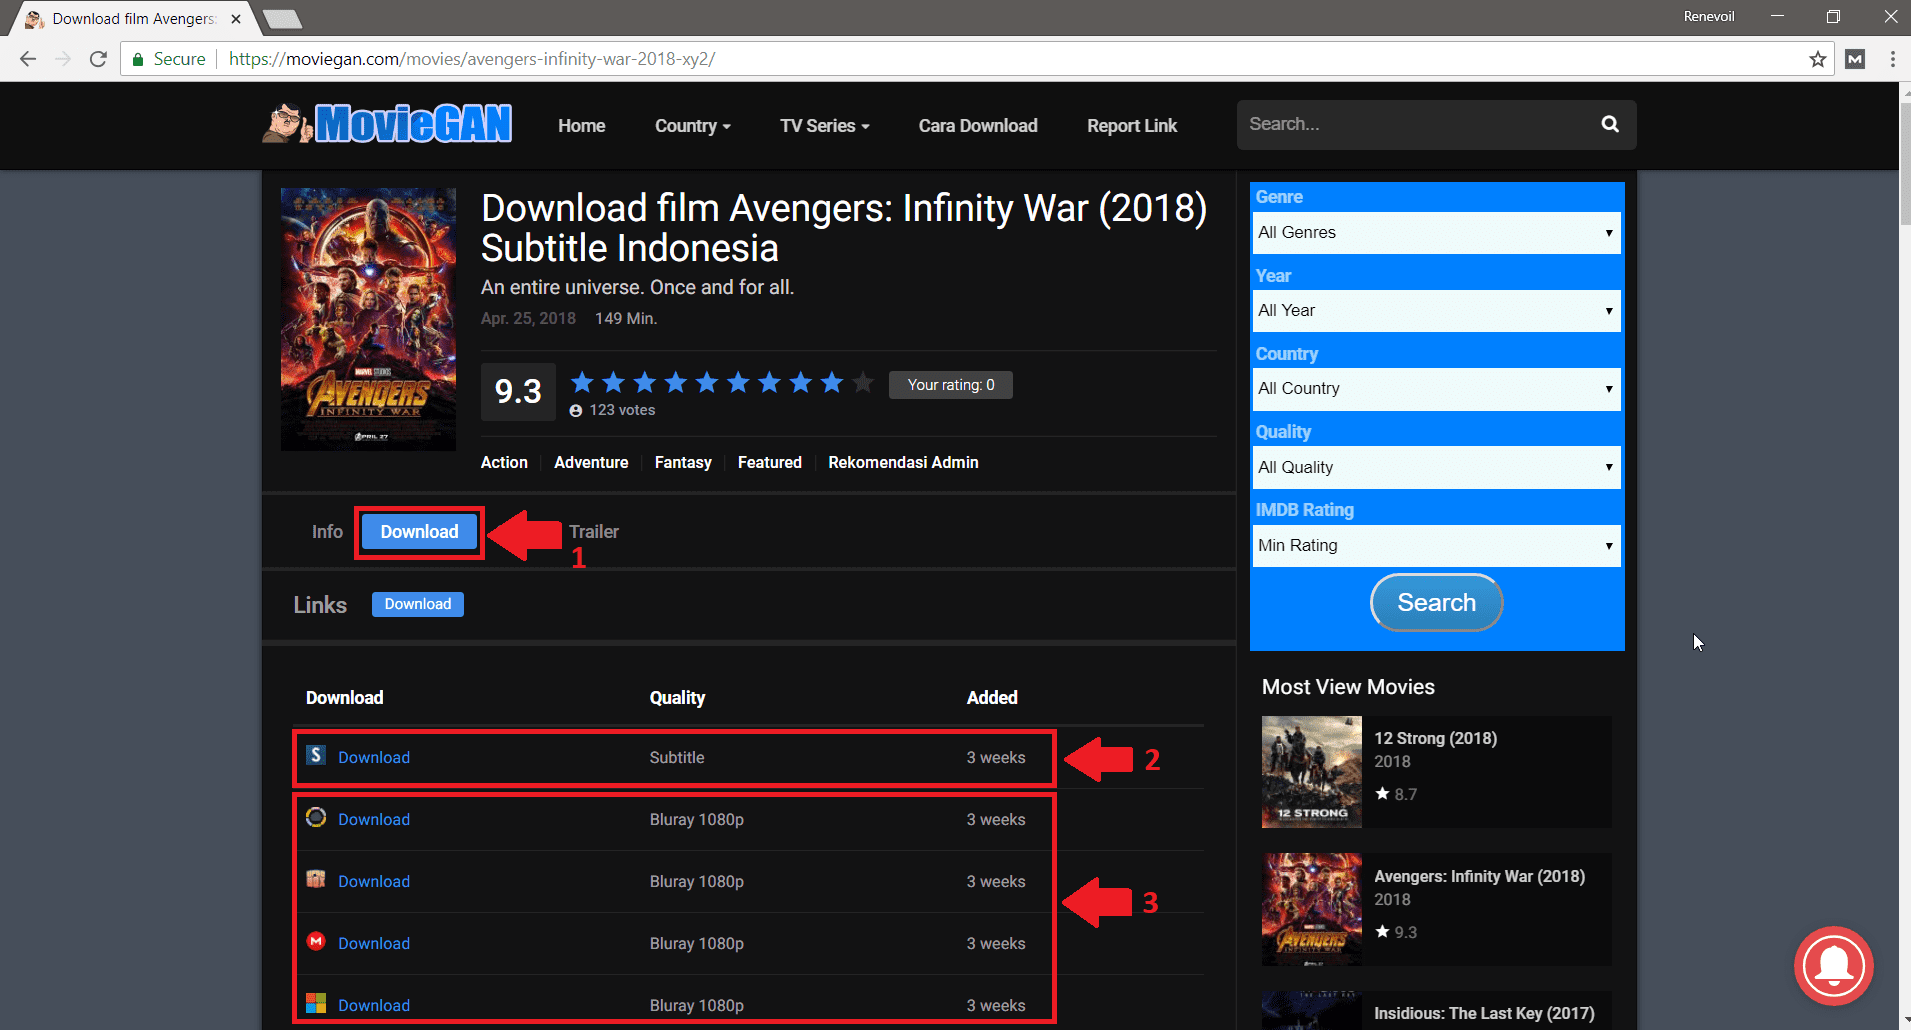This screenshot has width=1911, height=1030.
Task: Open Chrome menu three dots
Action: tap(1892, 59)
